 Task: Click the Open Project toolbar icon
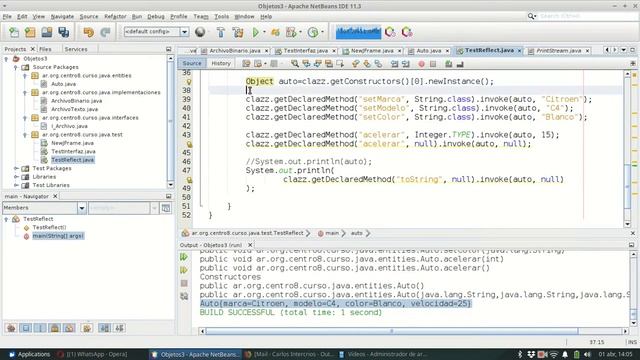pyautogui.click(x=47, y=32)
